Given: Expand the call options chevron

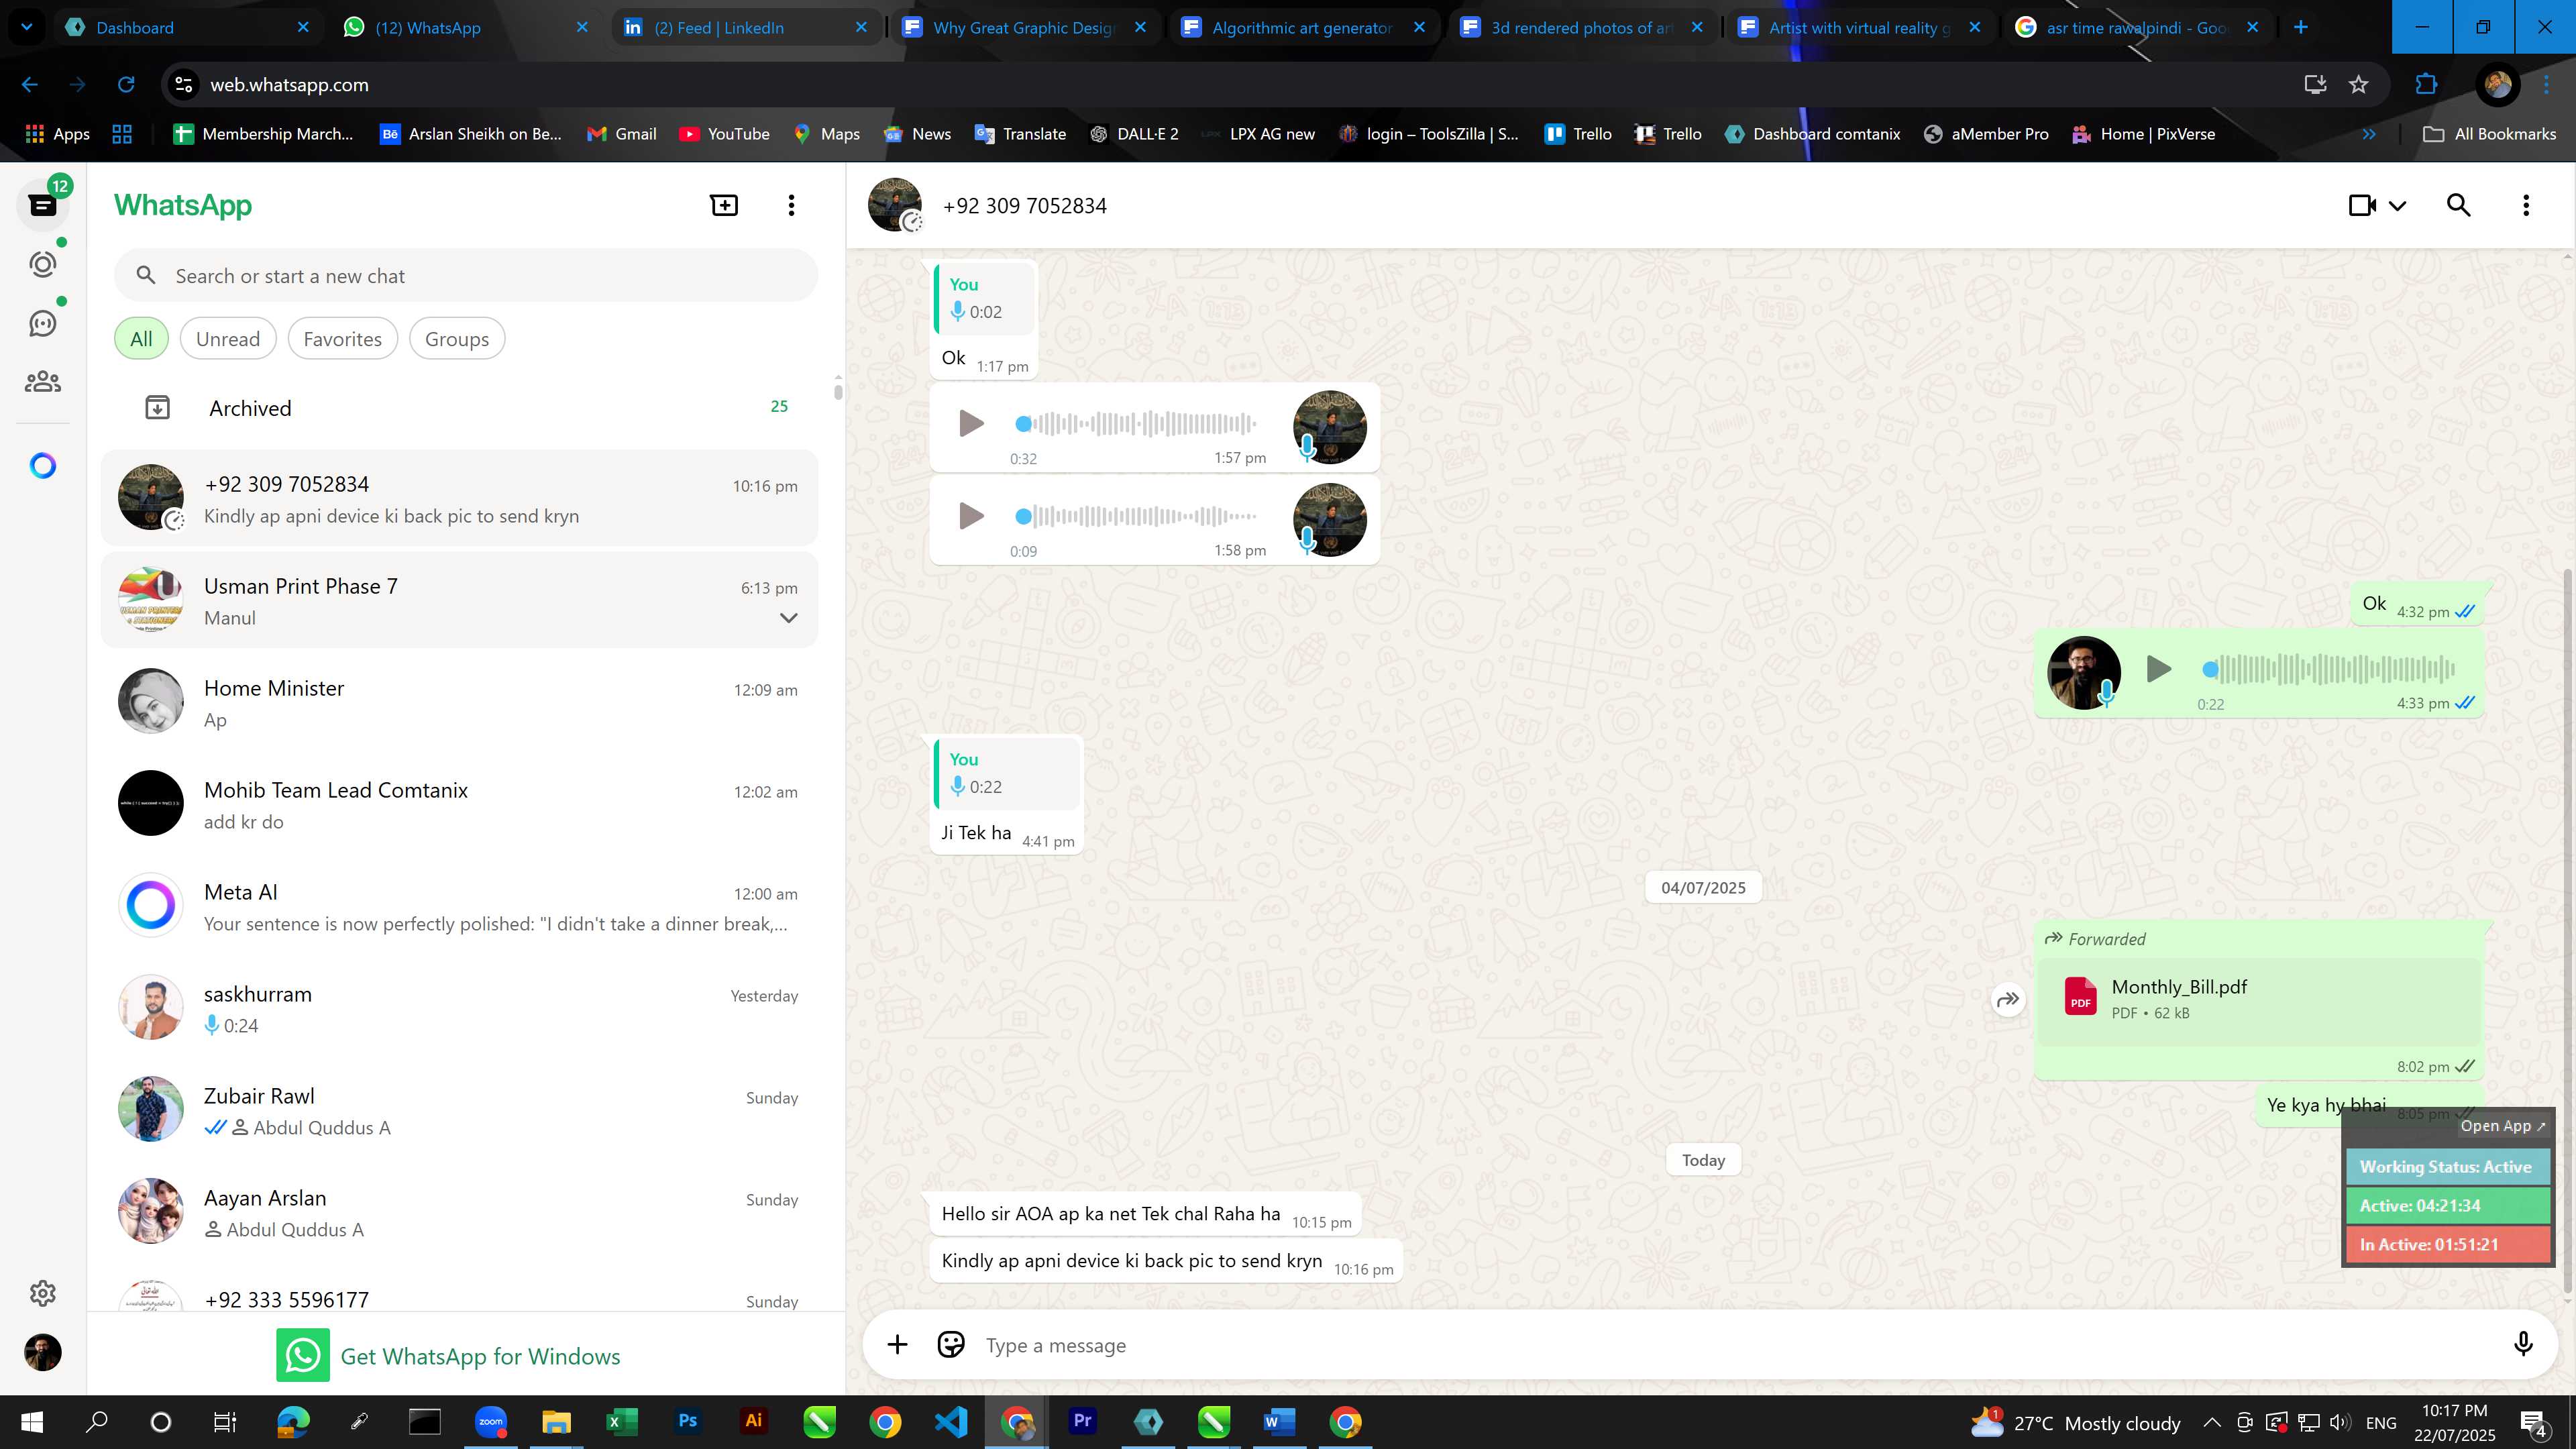Looking at the screenshot, I should [x=2397, y=206].
